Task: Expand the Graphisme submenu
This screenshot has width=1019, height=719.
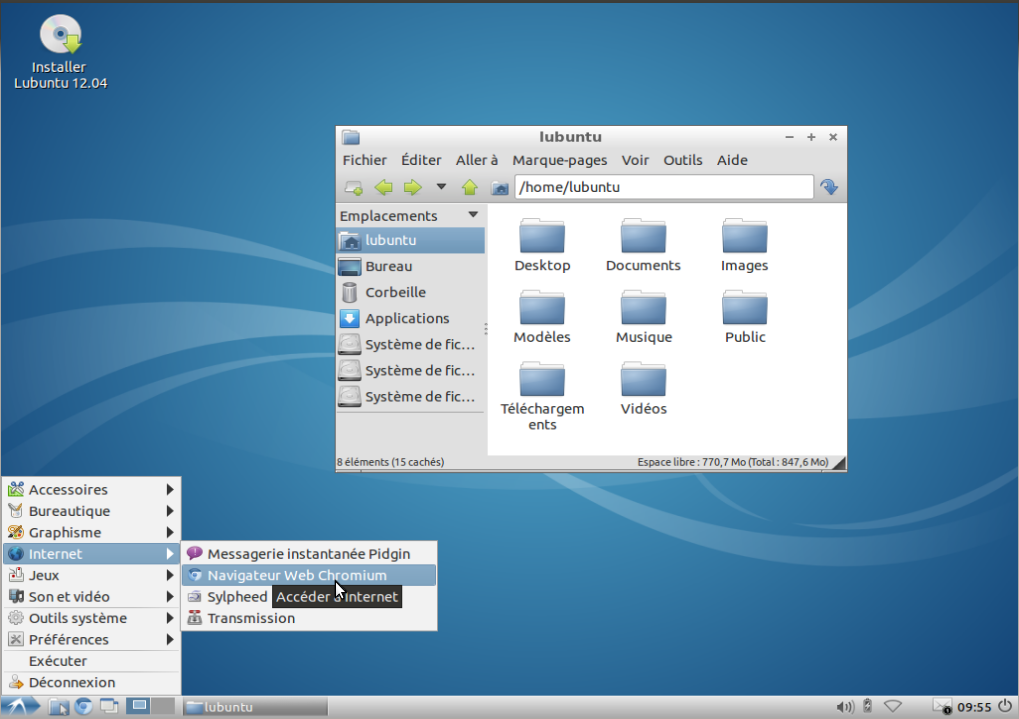Action: pos(92,532)
